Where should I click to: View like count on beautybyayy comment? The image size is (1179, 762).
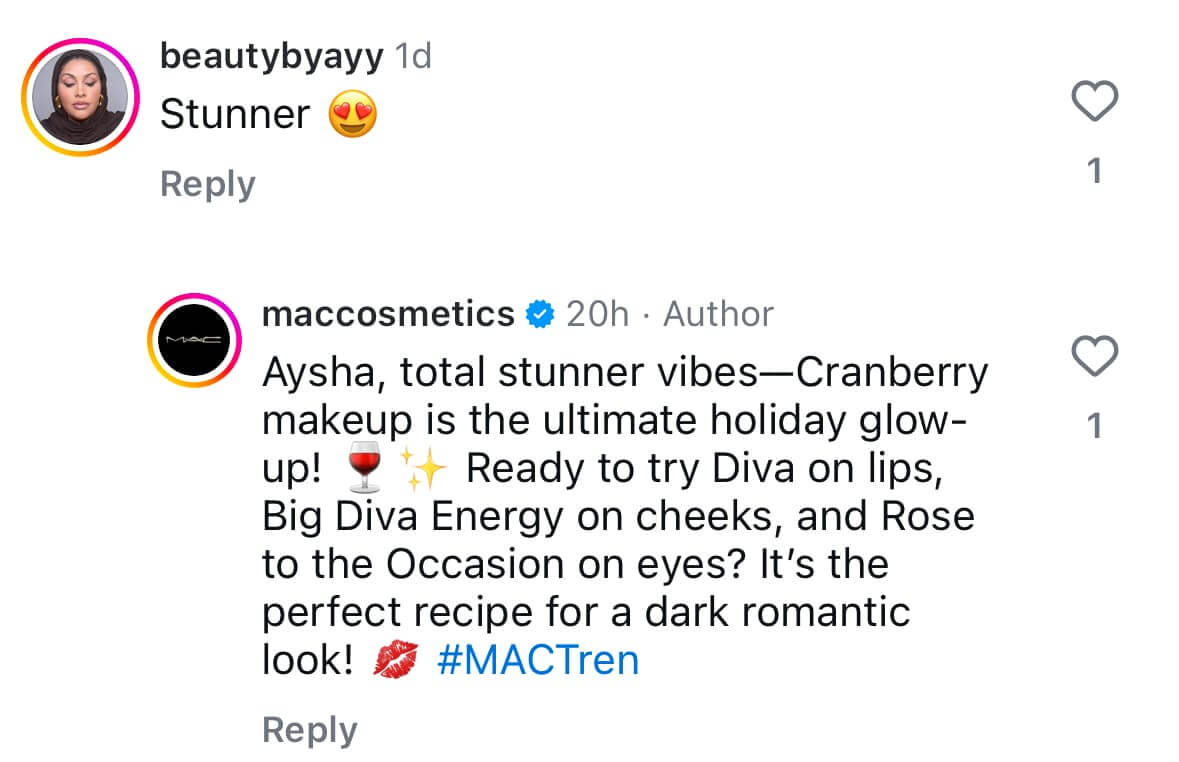coord(1094,172)
